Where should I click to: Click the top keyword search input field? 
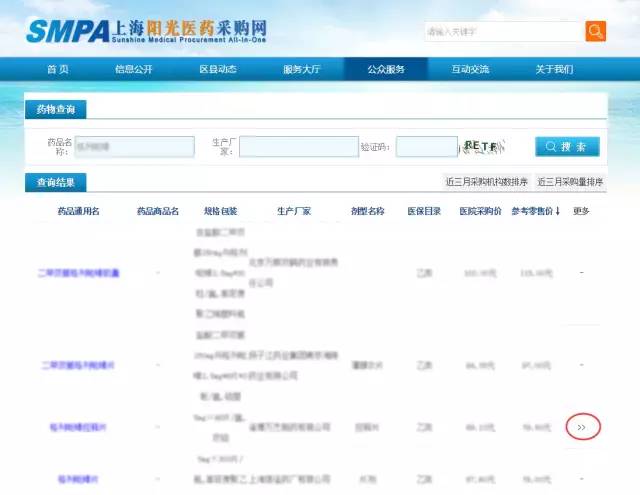pos(502,31)
